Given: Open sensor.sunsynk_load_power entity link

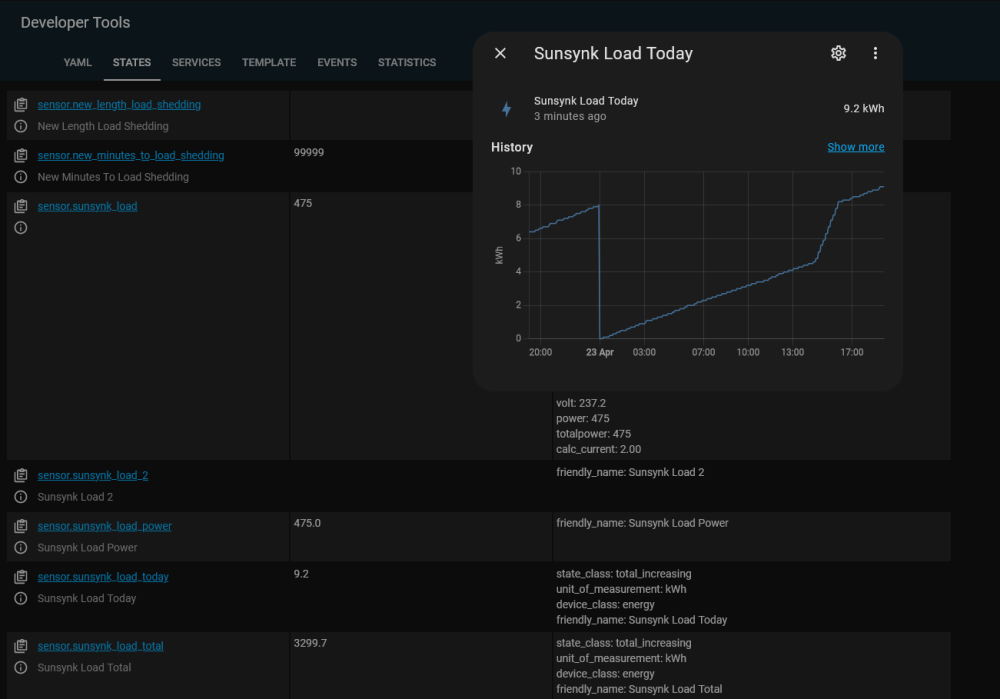Looking at the screenshot, I should tap(105, 526).
